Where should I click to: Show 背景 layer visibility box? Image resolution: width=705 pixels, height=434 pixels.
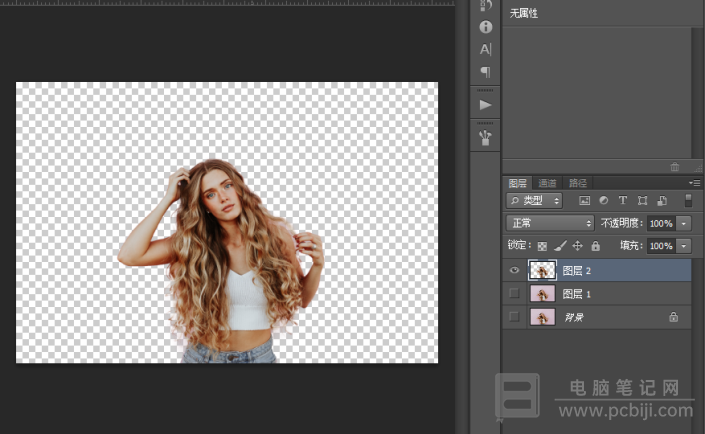514,317
